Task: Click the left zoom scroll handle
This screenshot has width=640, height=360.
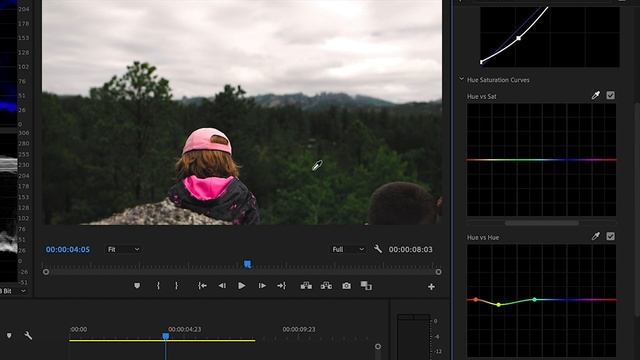Action: click(46, 272)
